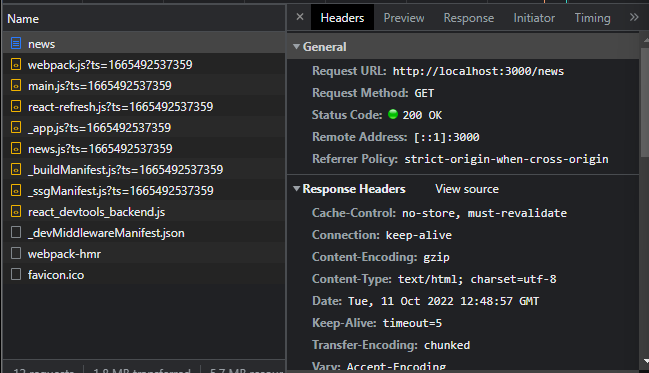Show more tabs with the double chevron
Image resolution: width=649 pixels, height=373 pixels.
pos(634,17)
